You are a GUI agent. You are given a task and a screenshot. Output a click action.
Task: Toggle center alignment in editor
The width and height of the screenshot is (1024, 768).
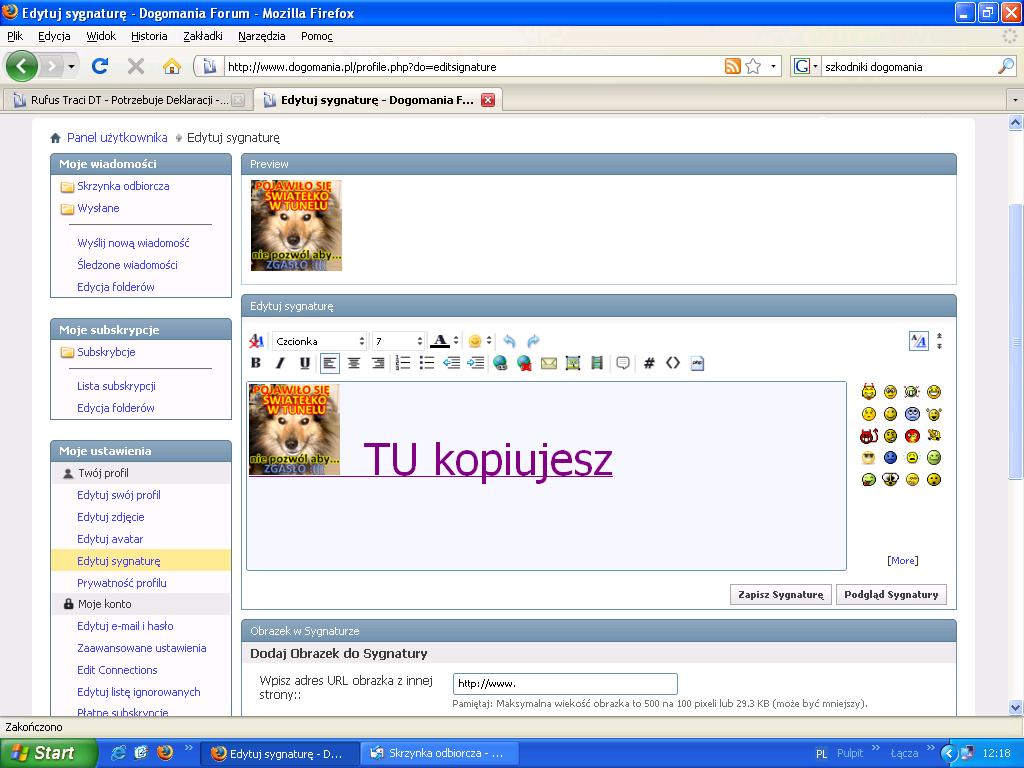(x=354, y=363)
